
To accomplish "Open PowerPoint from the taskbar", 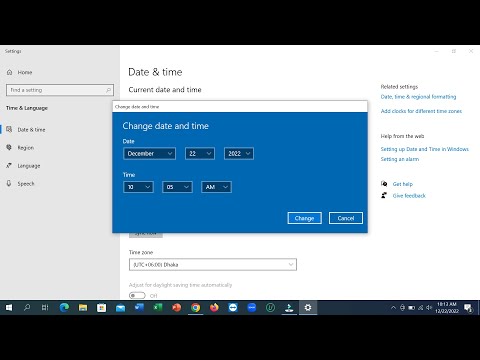I will point(177,308).
